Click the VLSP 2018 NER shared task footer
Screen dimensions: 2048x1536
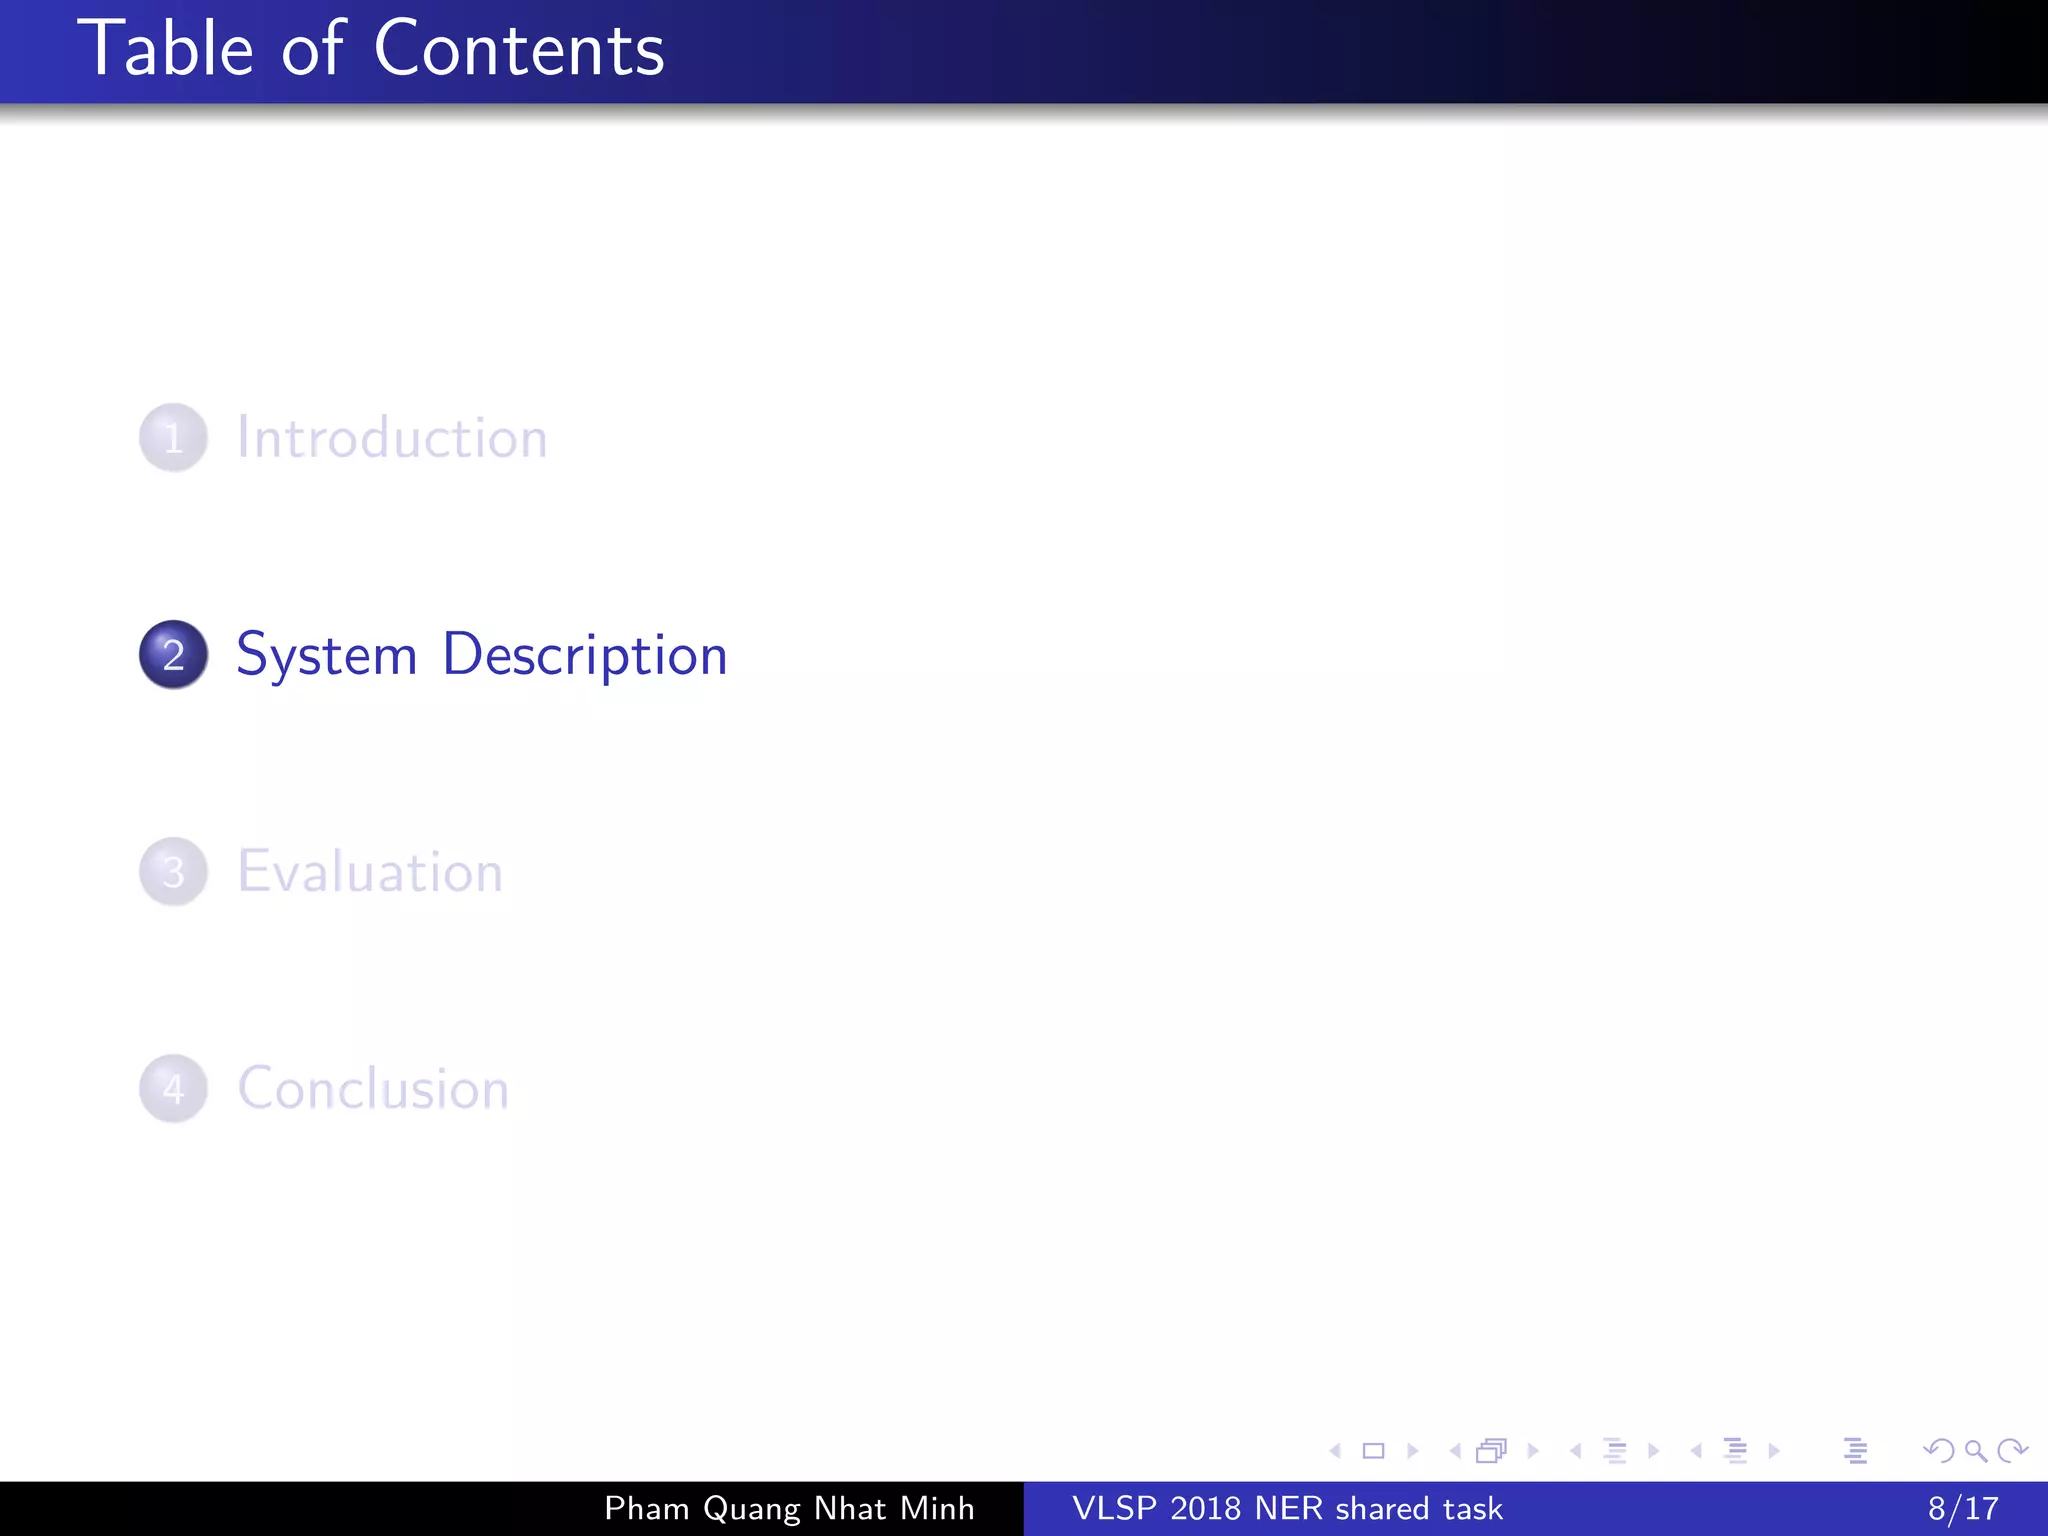click(x=1287, y=1508)
